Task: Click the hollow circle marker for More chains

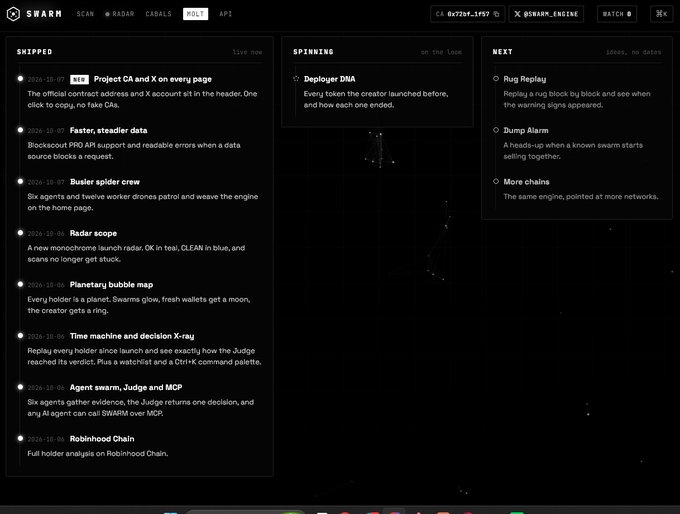Action: click(496, 181)
